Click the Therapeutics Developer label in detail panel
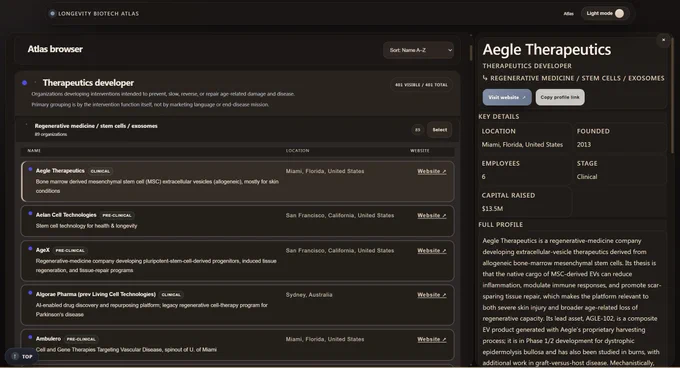 coord(527,66)
